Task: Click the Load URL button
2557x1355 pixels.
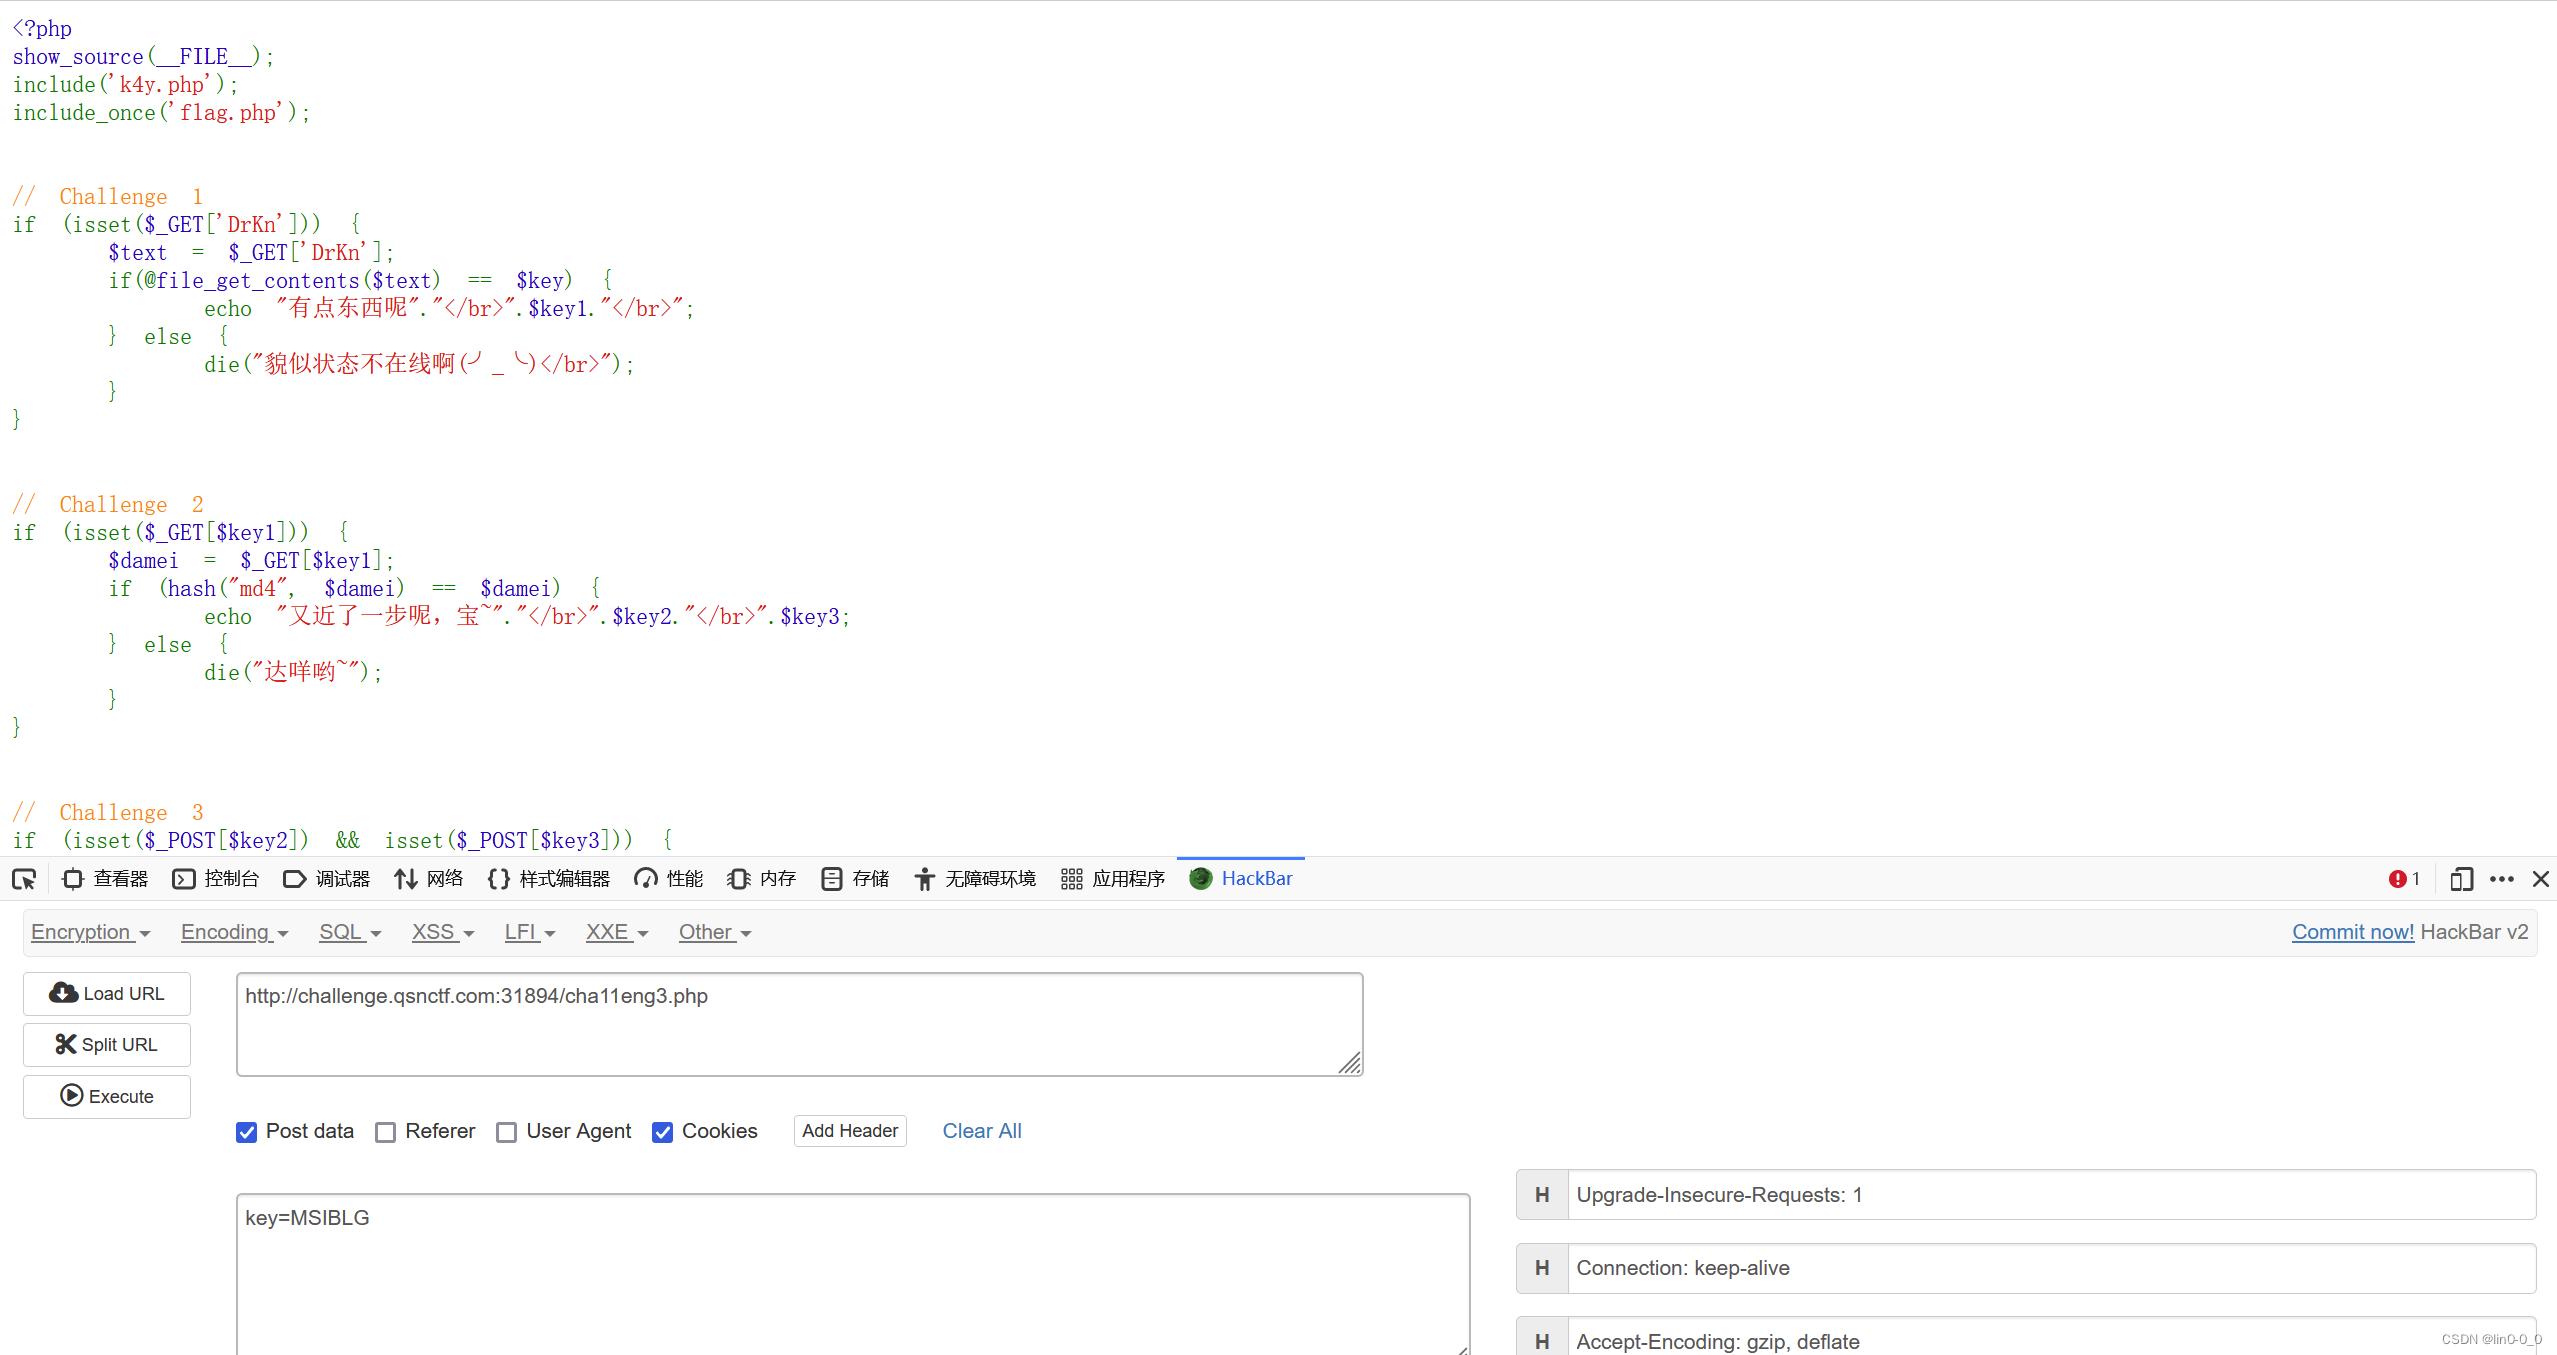Action: (107, 993)
